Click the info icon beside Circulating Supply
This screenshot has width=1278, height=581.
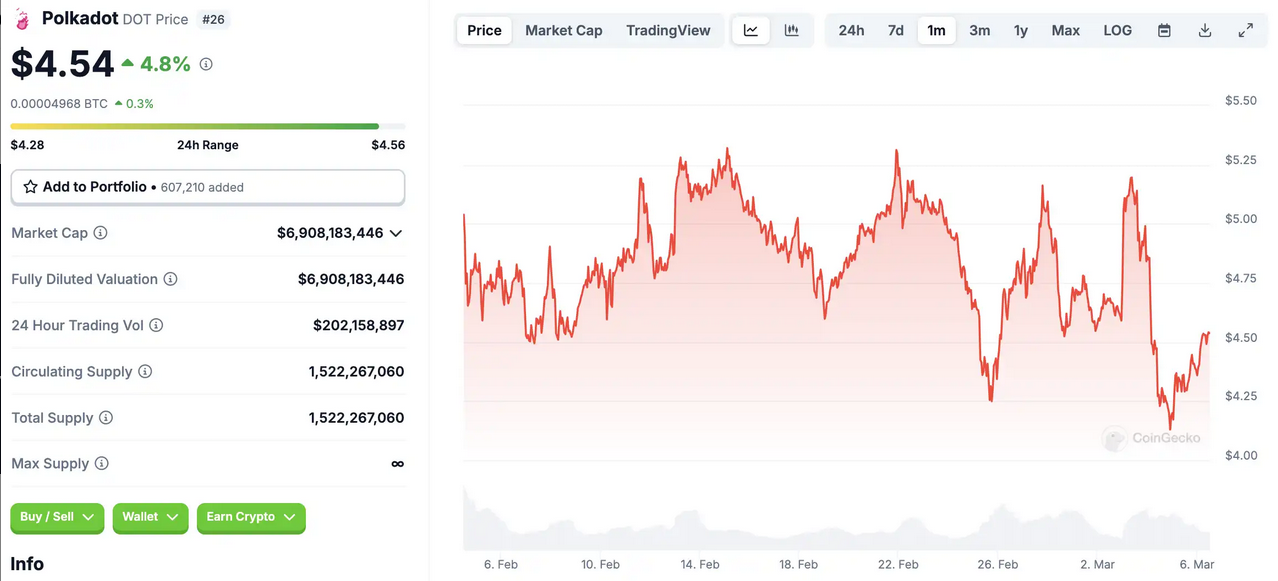[x=145, y=372]
